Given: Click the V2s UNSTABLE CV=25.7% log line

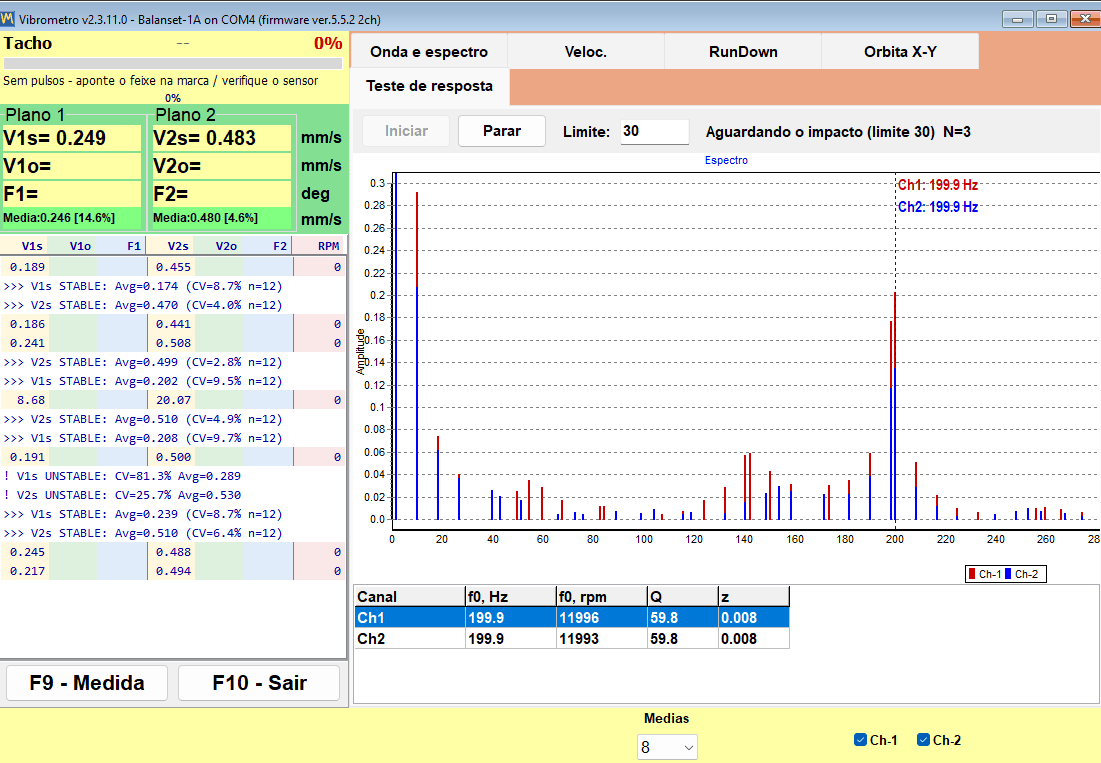Looking at the screenshot, I should point(122,495).
